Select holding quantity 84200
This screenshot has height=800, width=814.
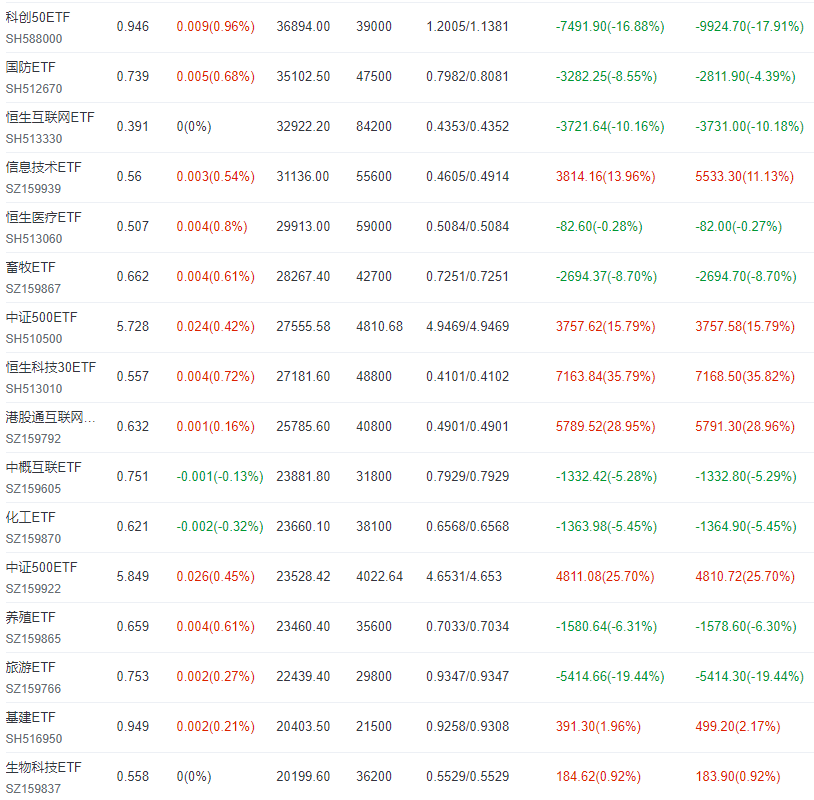374,126
